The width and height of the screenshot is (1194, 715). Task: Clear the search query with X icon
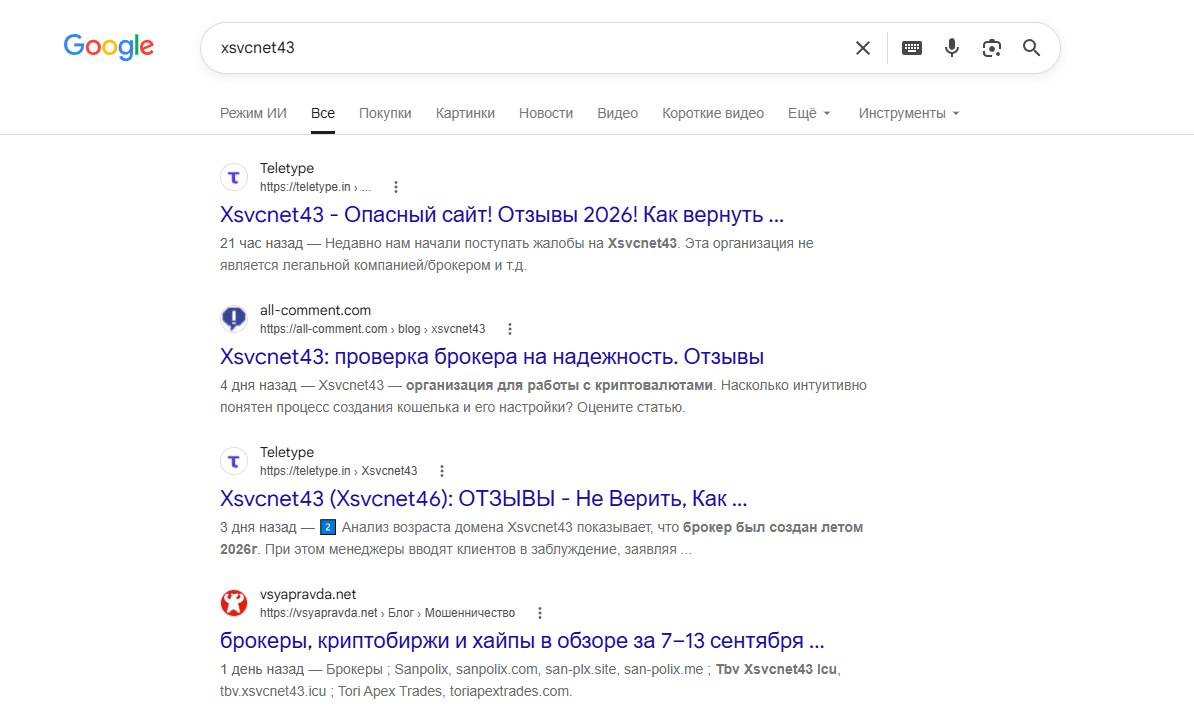[863, 48]
